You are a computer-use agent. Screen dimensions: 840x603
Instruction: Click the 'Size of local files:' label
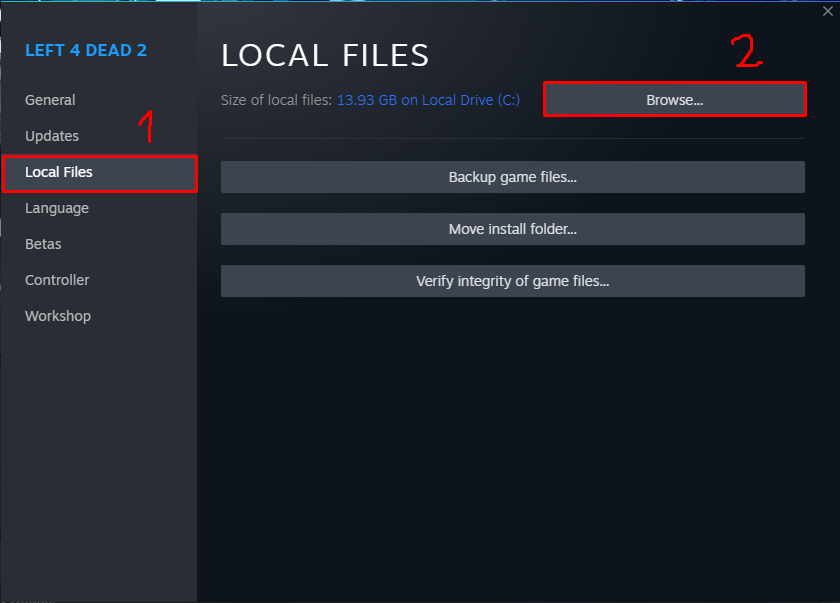click(x=276, y=100)
